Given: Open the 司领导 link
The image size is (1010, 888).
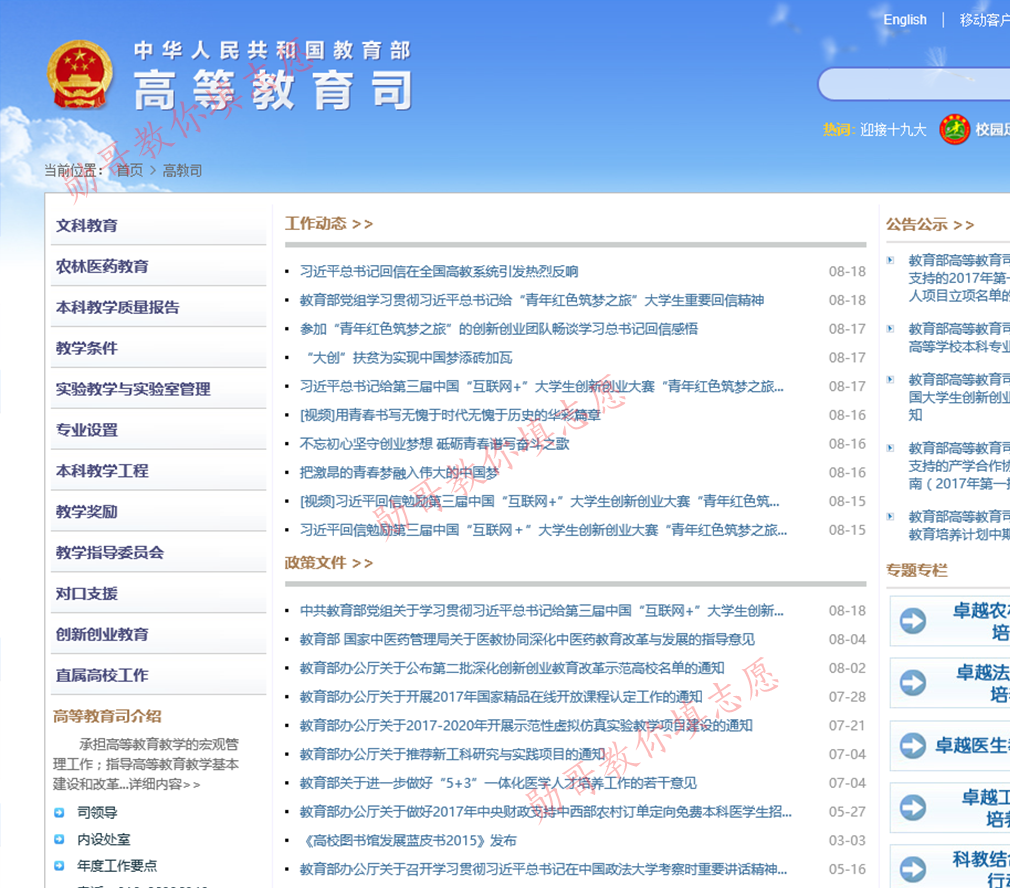Looking at the screenshot, I should pyautogui.click(x=97, y=813).
